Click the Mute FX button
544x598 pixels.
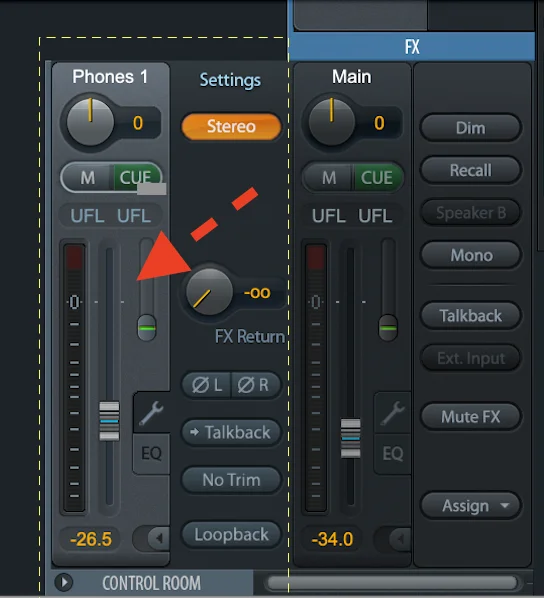coord(470,416)
